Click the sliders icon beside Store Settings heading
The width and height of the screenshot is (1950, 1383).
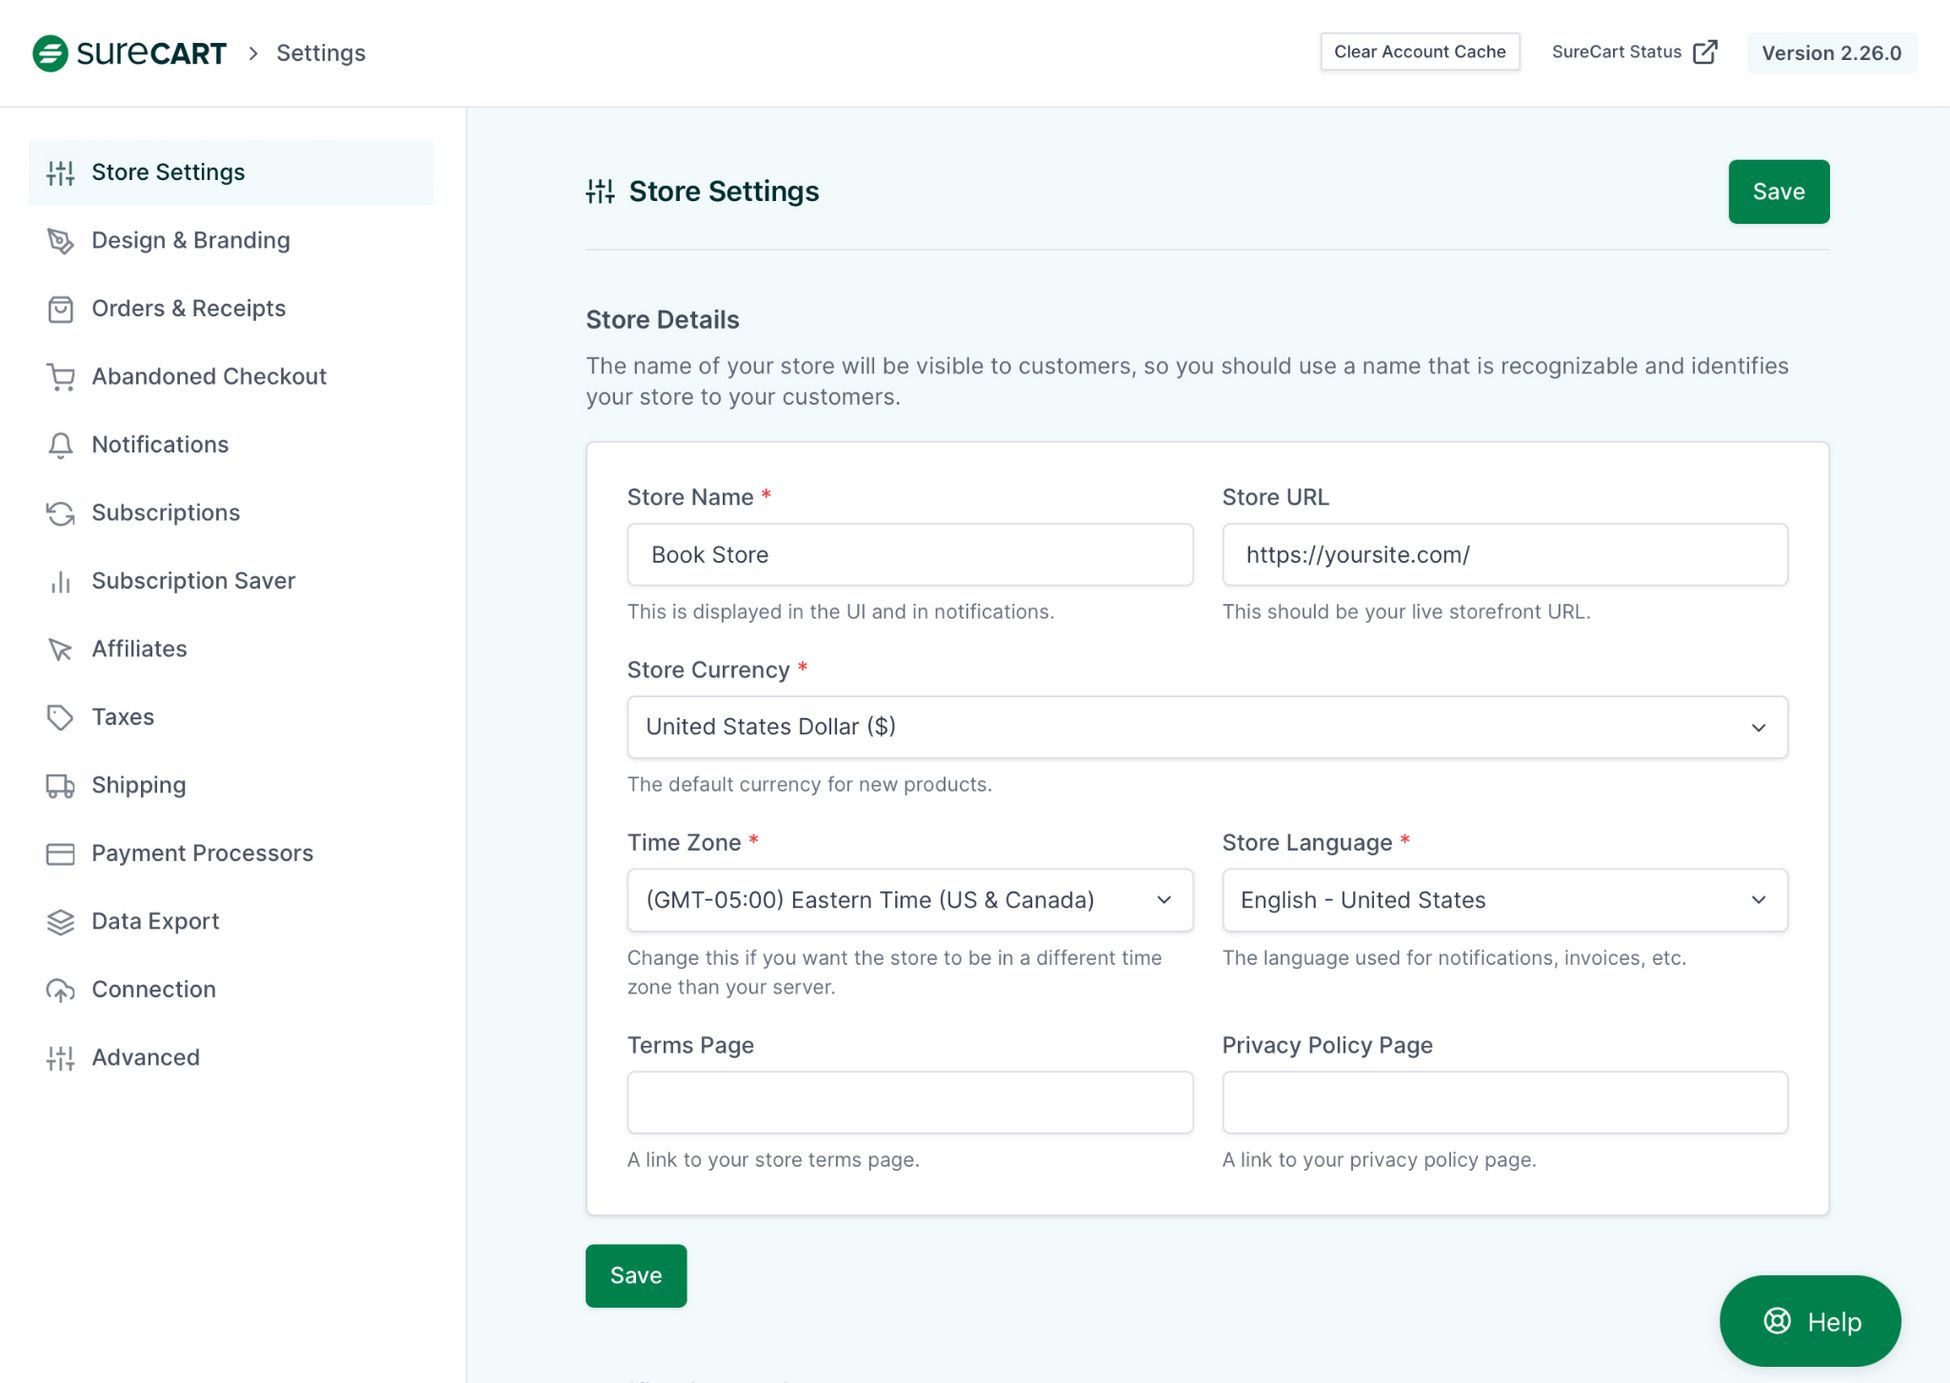(x=600, y=191)
